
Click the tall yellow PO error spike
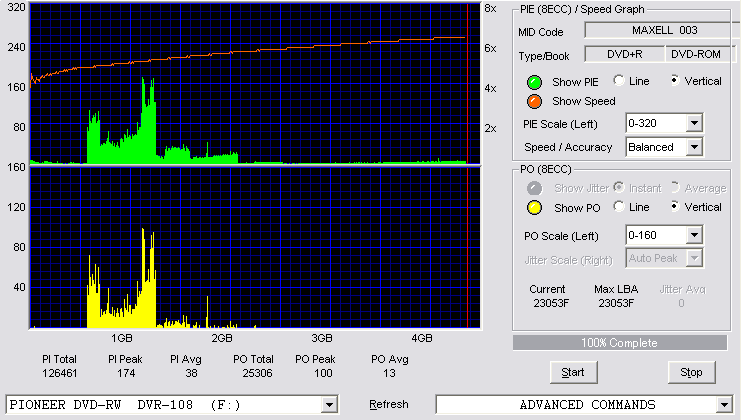[x=143, y=278]
